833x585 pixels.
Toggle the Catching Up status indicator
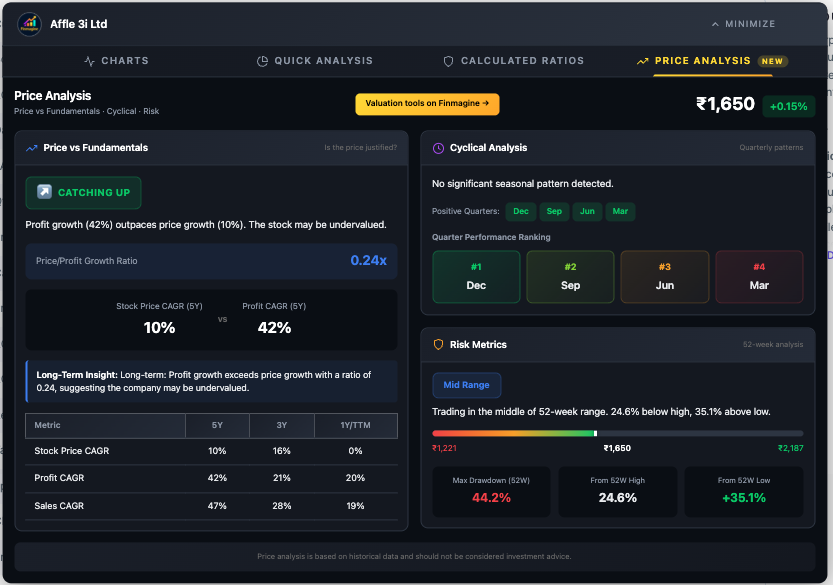83,192
